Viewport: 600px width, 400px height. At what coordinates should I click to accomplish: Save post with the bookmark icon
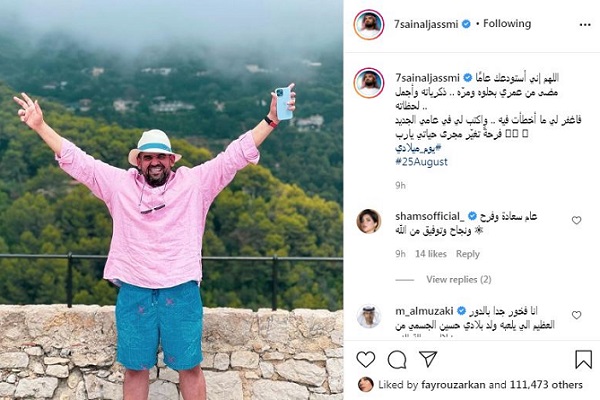click(x=583, y=359)
